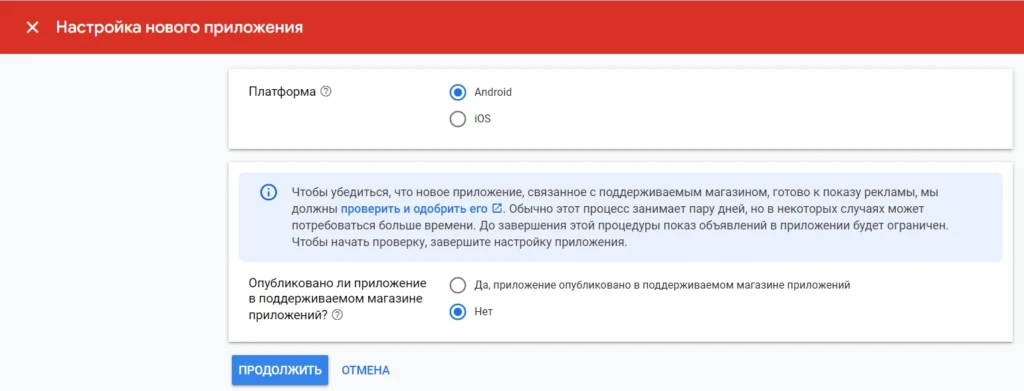The image size is (1024, 391).
Task: Open help icon beside 'приложений?' question
Action: click(x=337, y=315)
